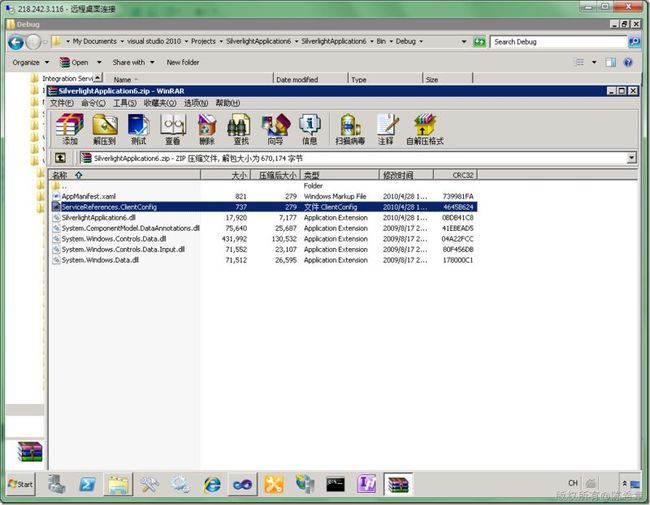Open Internet Explorer from the taskbar
The image size is (650, 505).
tap(212, 484)
